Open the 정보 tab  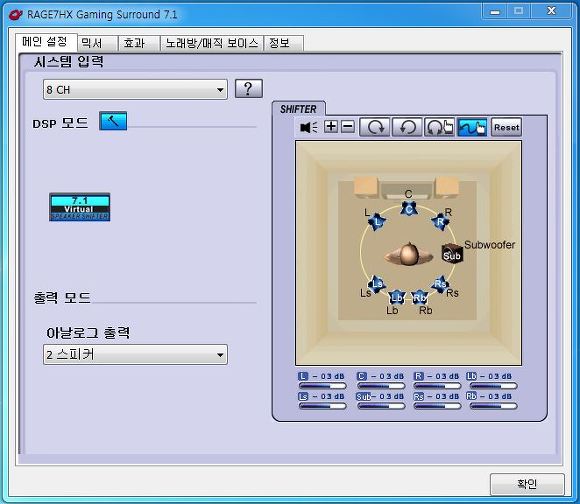pyautogui.click(x=283, y=43)
